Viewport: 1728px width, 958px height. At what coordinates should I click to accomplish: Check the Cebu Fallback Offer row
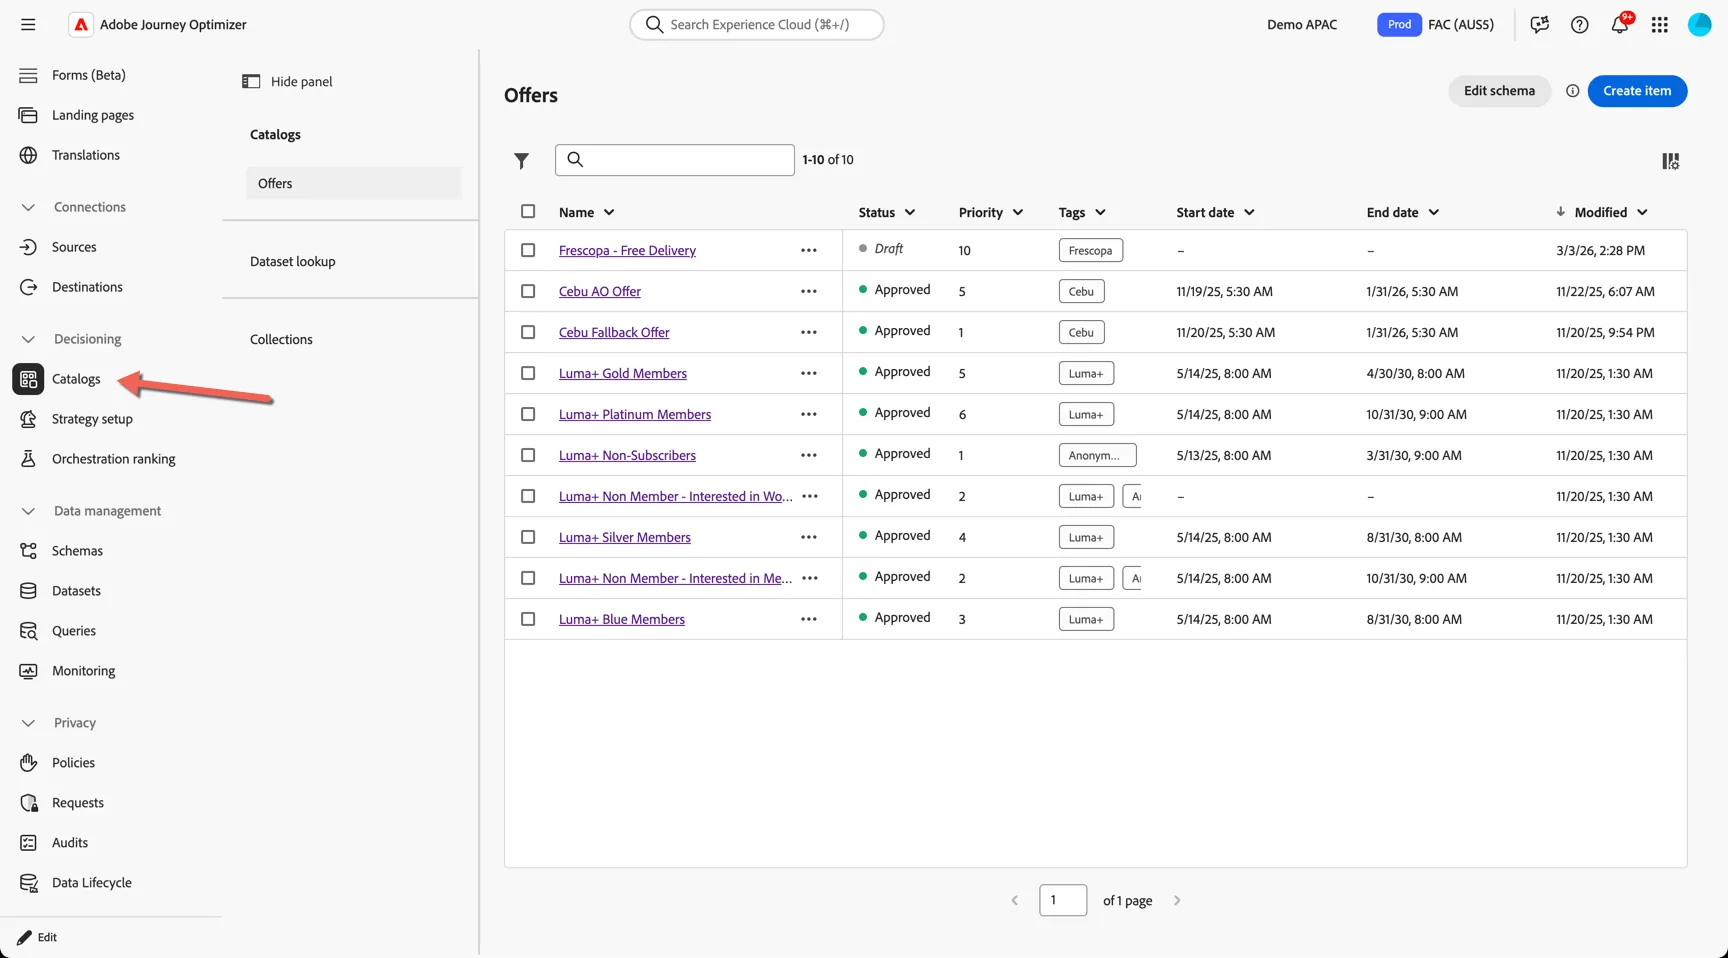528,332
